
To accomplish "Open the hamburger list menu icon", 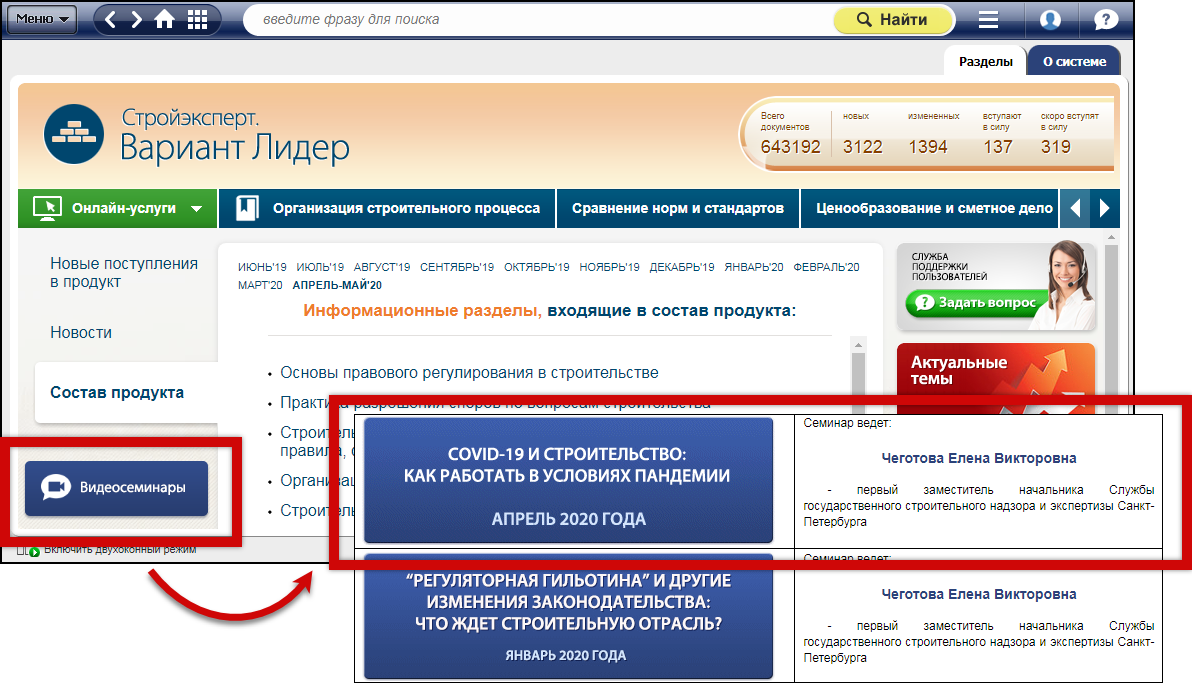I will pyautogui.click(x=988, y=20).
